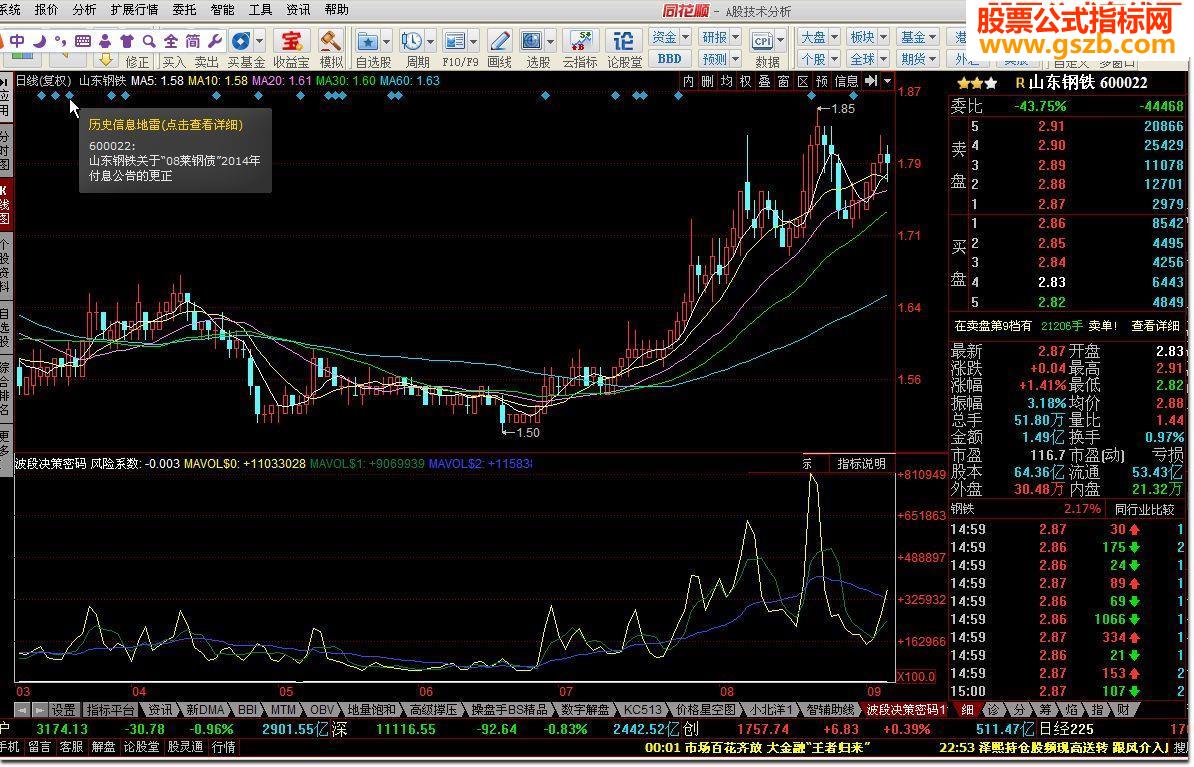Toggle the 窗 window option
Screen dimensions: 1194x767
click(784, 81)
